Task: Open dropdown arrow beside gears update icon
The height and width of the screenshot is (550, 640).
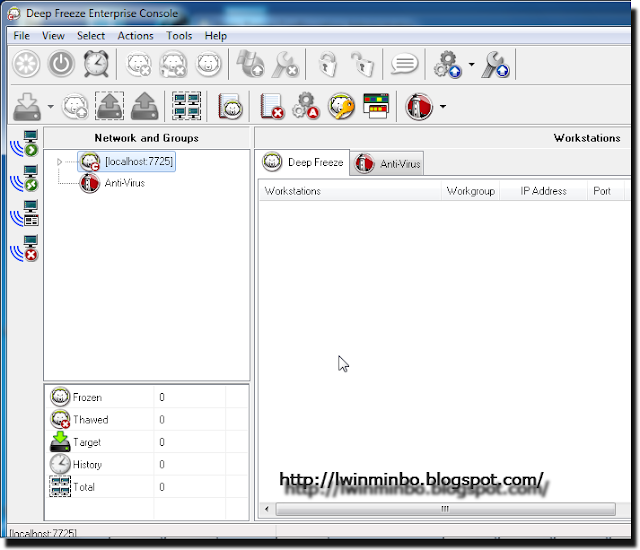Action: (x=471, y=64)
